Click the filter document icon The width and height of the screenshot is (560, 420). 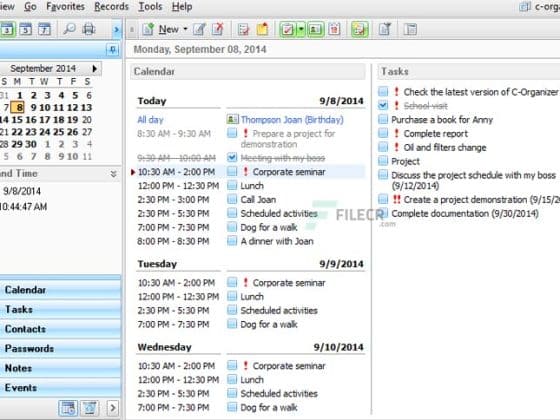click(x=385, y=29)
